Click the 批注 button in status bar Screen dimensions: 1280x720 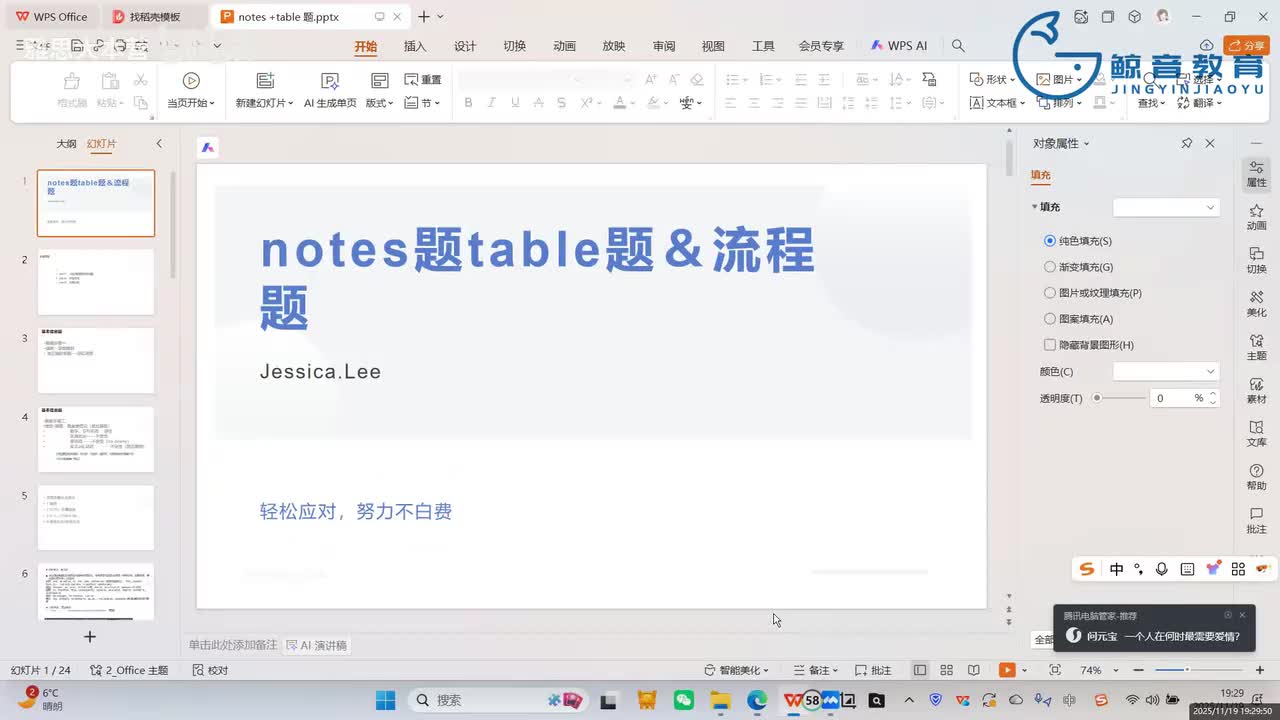(874, 670)
